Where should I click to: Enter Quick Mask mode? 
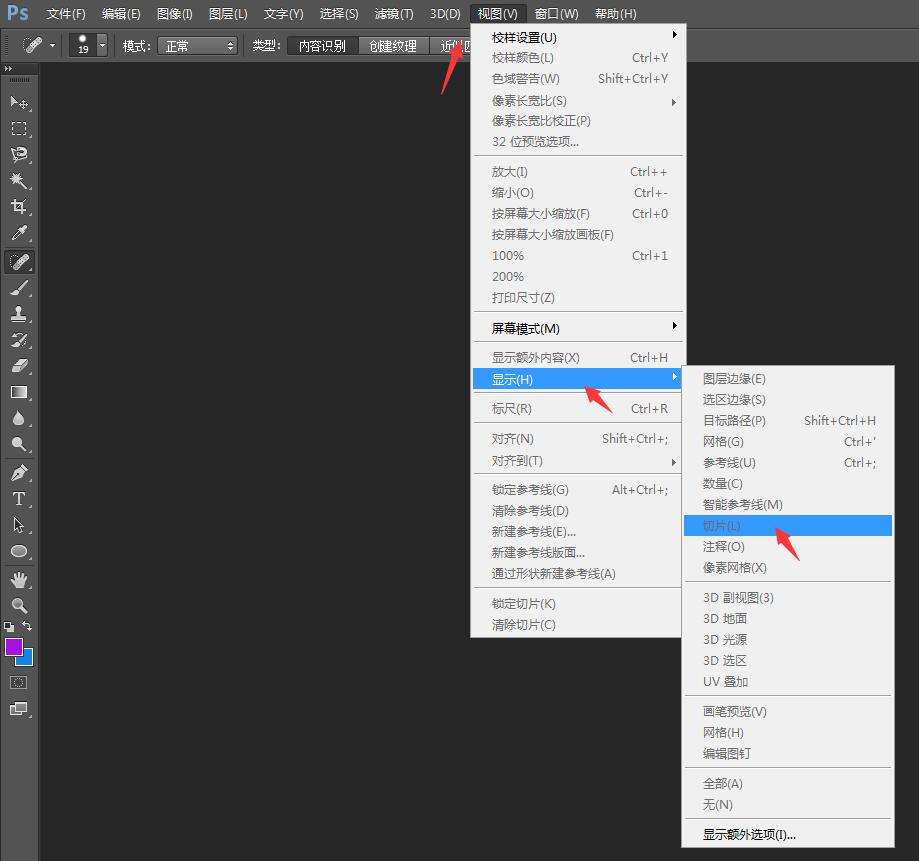click(18, 683)
